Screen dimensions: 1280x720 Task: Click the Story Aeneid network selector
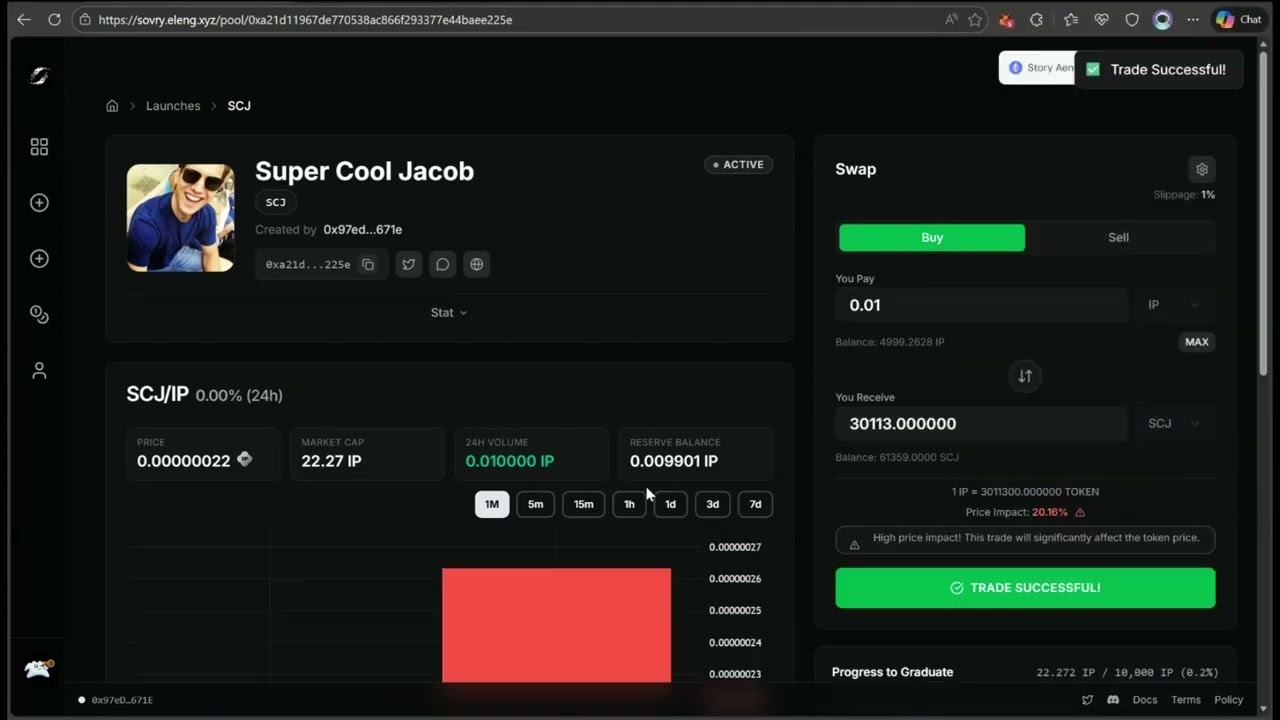tap(1037, 68)
